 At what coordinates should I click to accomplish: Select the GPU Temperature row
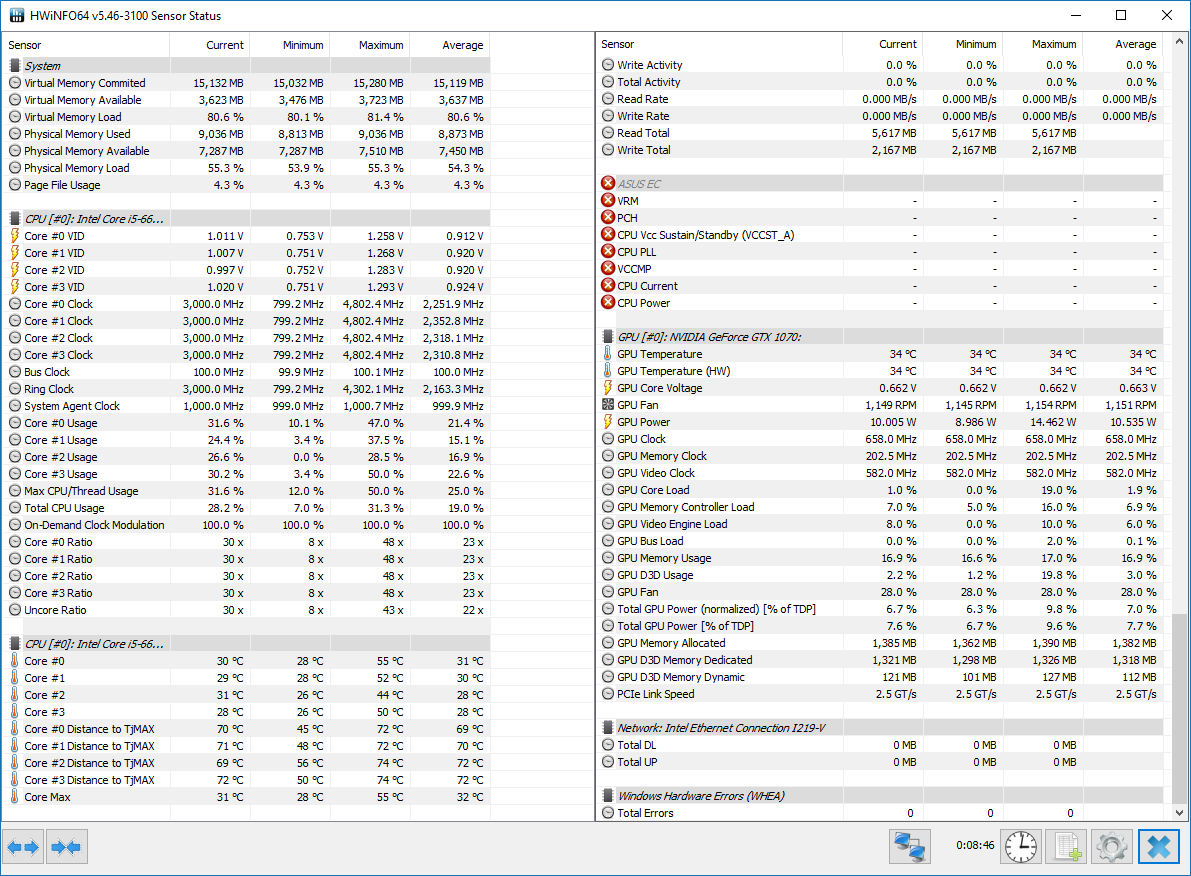pos(660,354)
